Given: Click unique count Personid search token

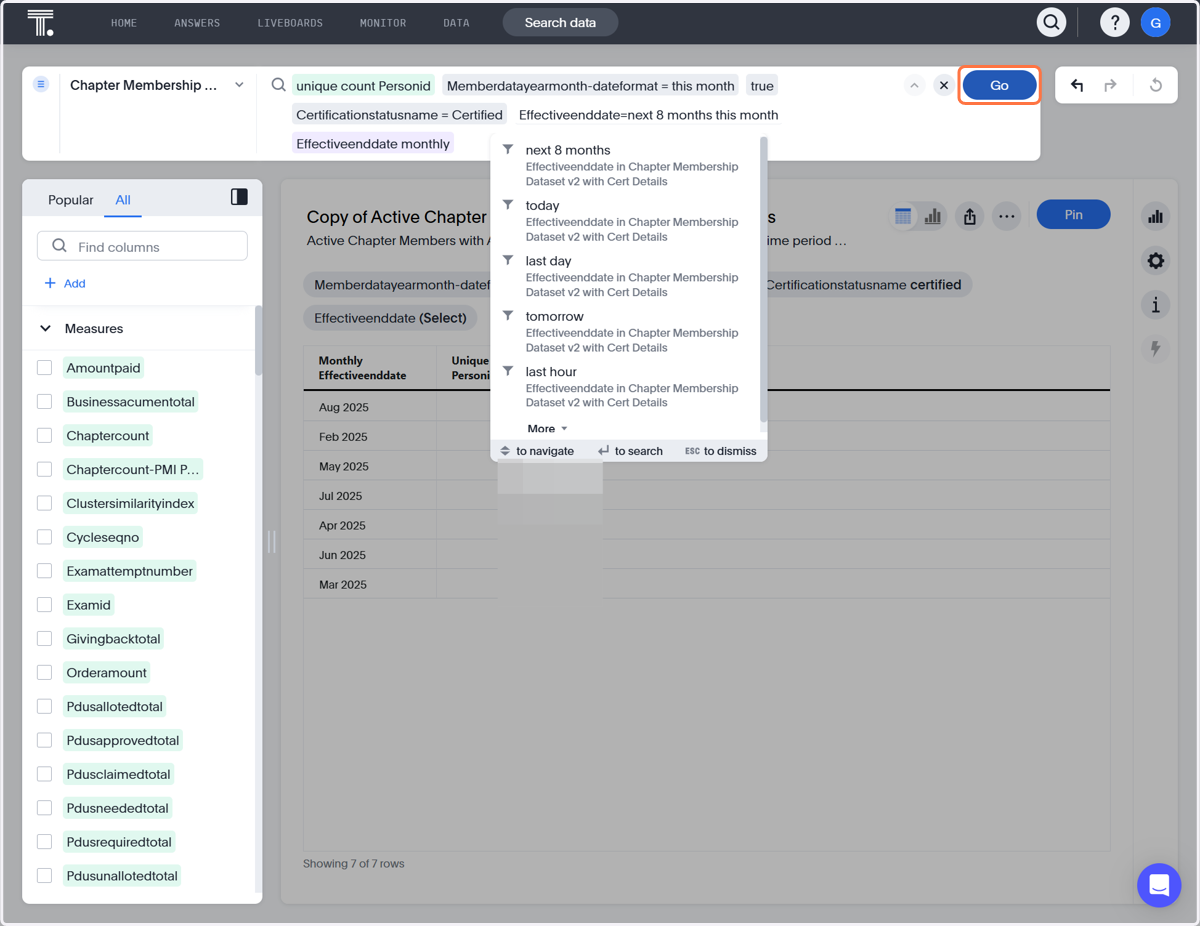Looking at the screenshot, I should click(x=363, y=86).
